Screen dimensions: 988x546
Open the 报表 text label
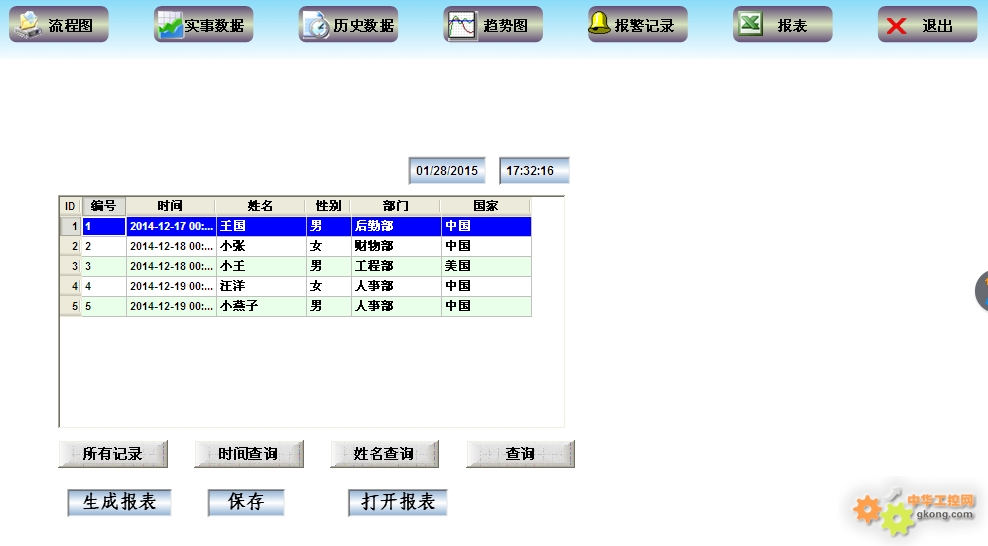point(792,25)
